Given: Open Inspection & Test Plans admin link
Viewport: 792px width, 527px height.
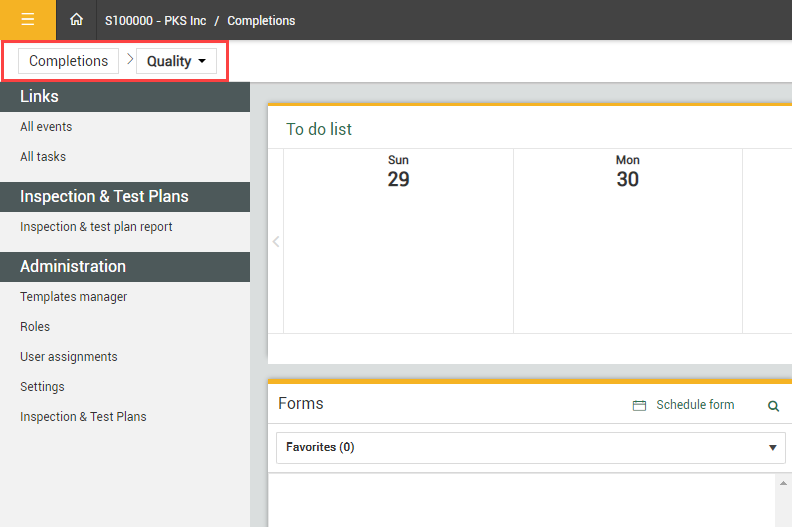Looking at the screenshot, I should [83, 417].
